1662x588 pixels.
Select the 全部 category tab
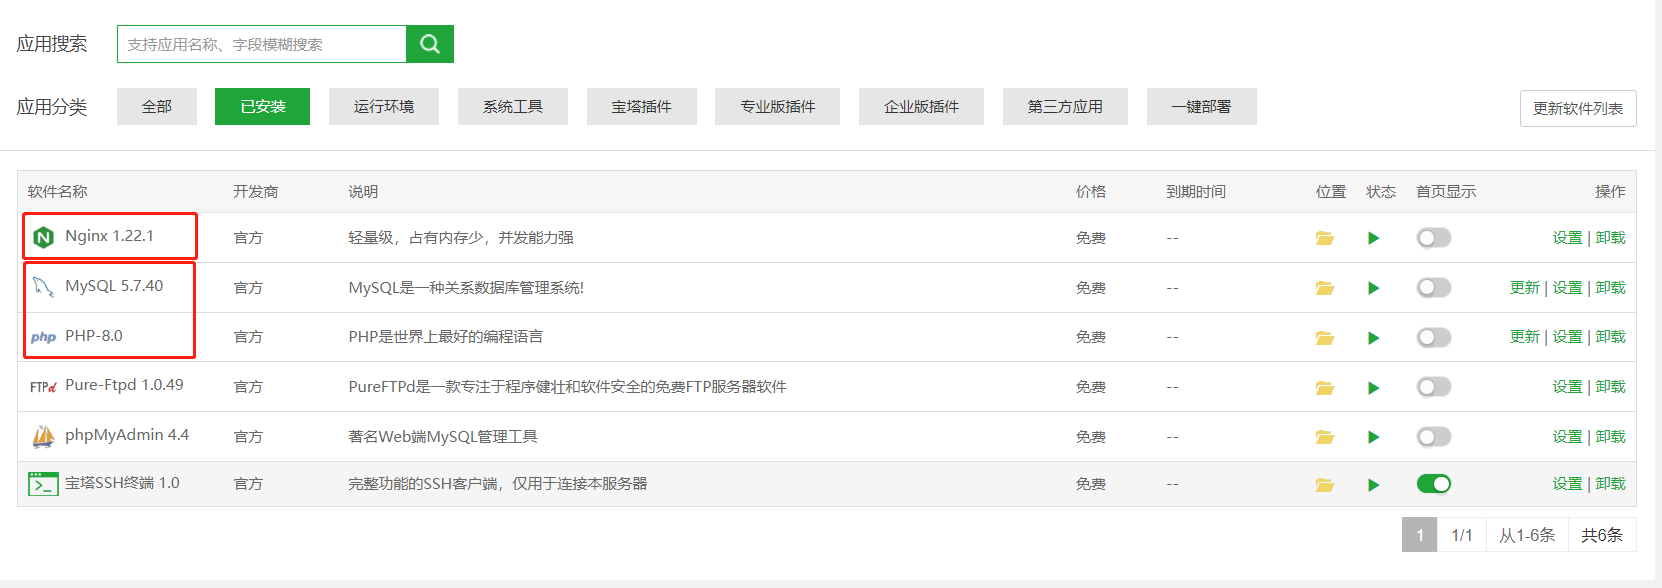point(157,106)
